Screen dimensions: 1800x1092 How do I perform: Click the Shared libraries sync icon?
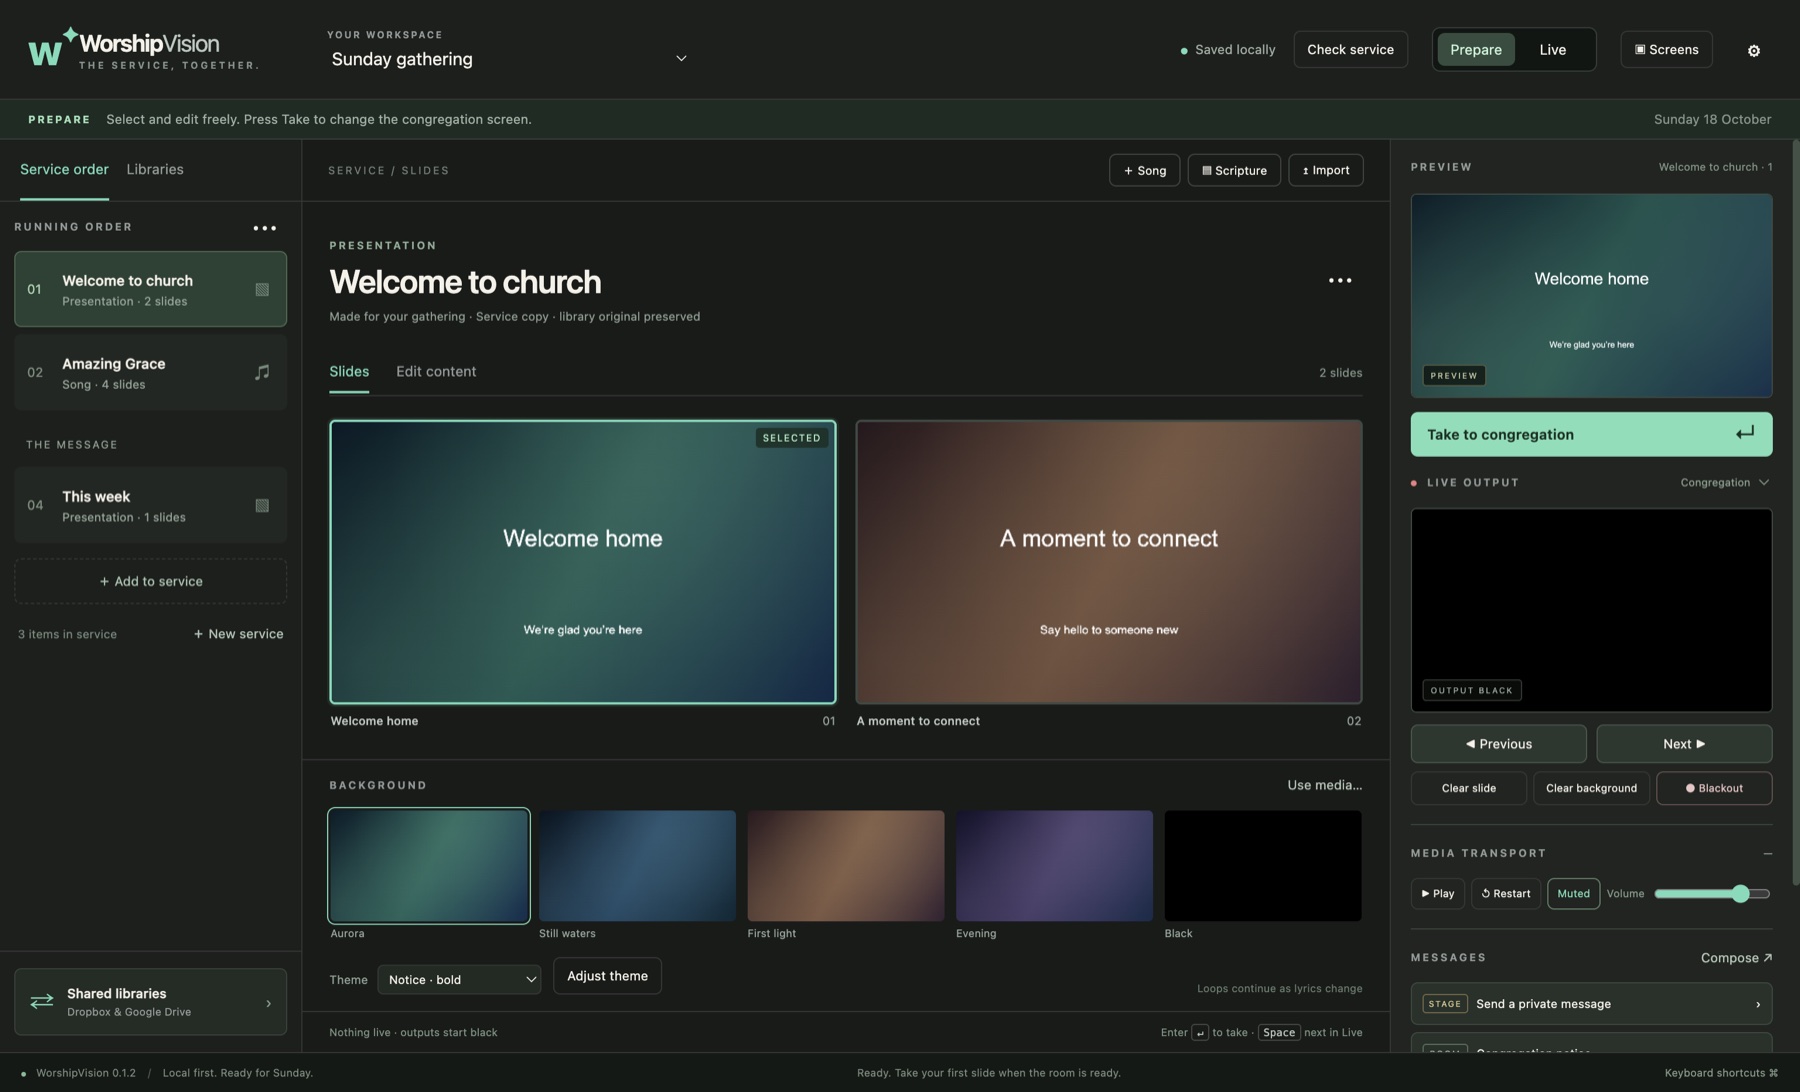click(41, 1001)
